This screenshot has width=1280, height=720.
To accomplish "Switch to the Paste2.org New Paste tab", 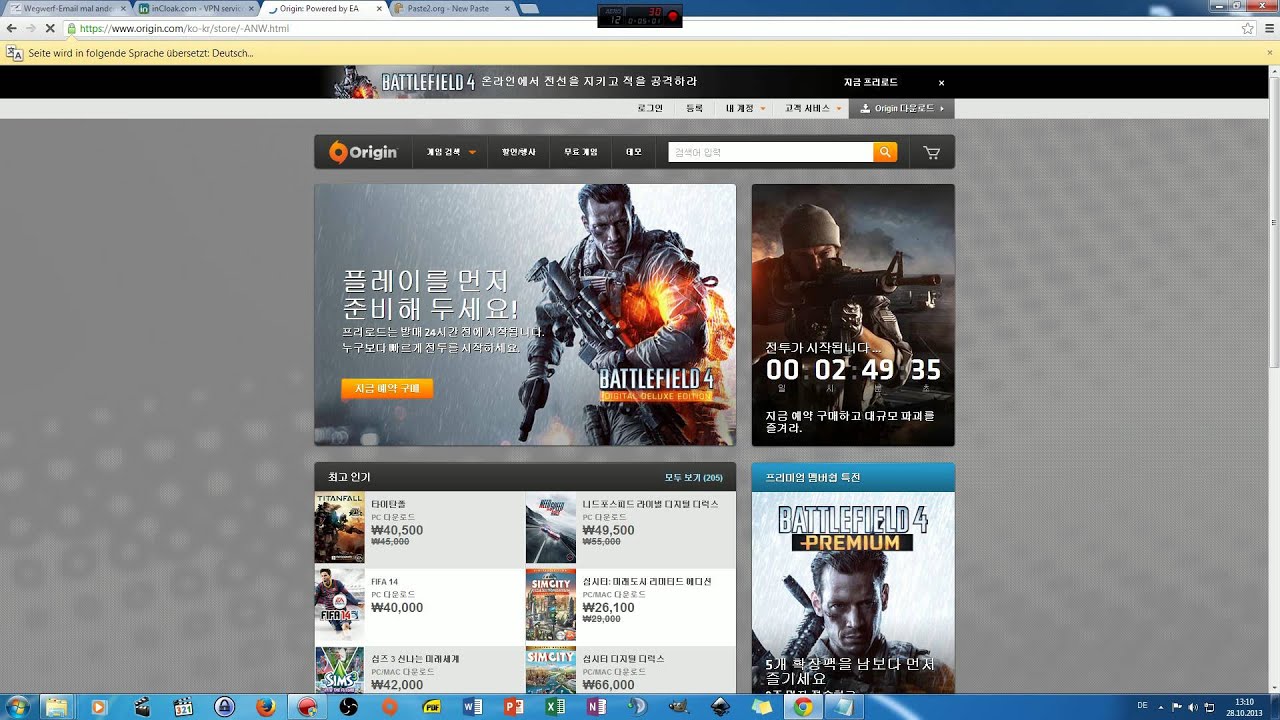I will point(450,9).
